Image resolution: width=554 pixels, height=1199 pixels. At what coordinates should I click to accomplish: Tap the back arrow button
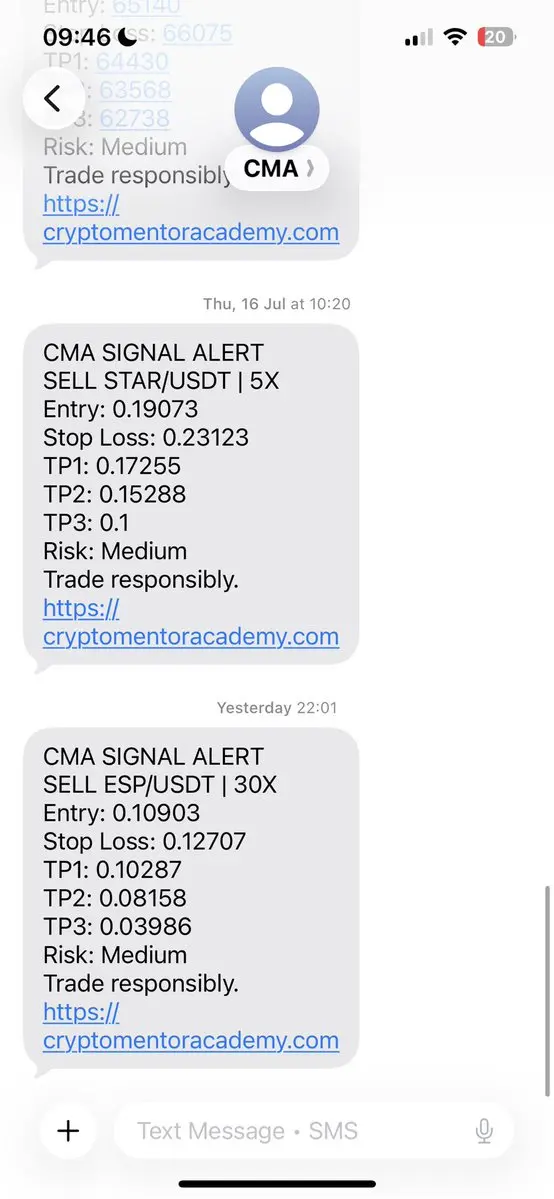click(53, 98)
